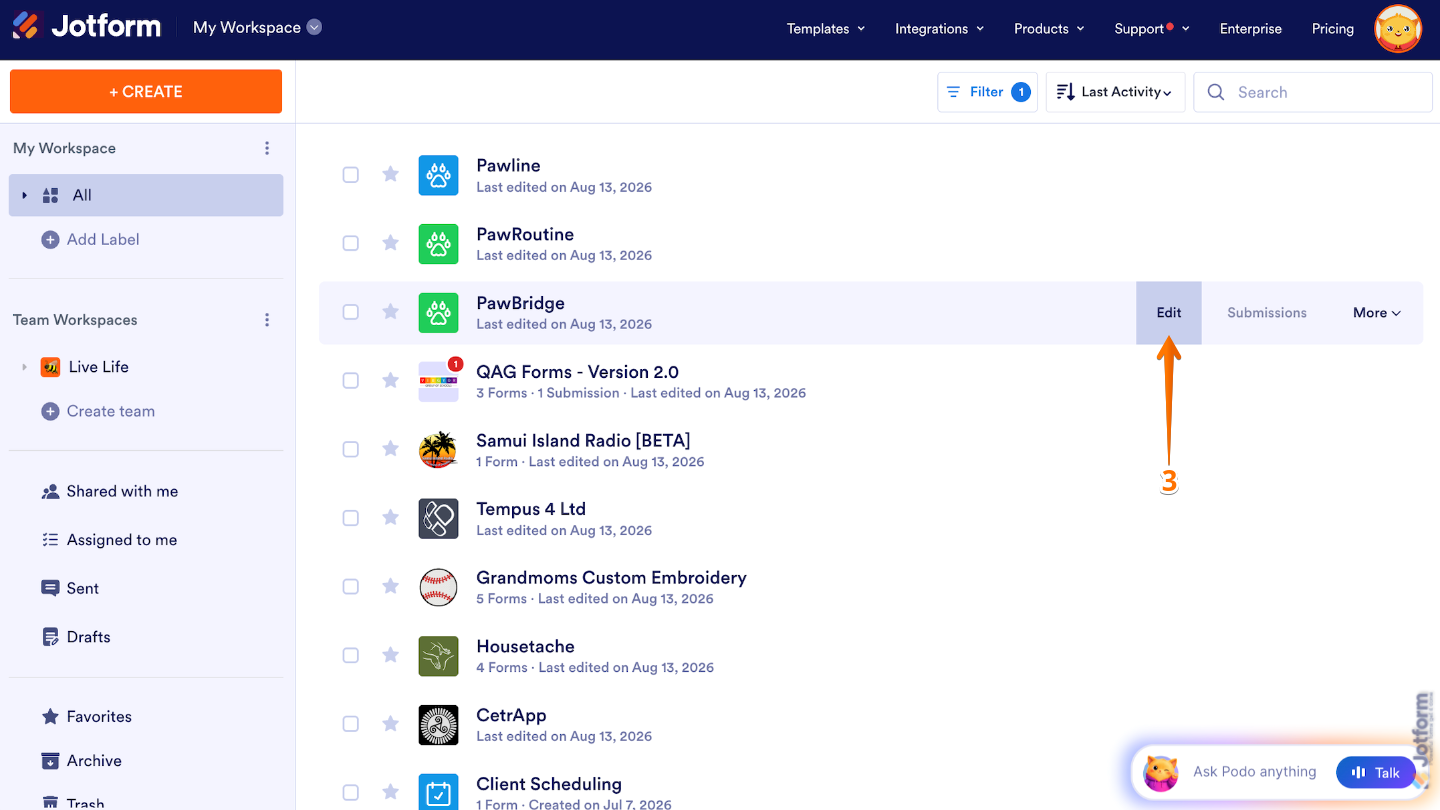The height and width of the screenshot is (810, 1440).
Task: Click the QAG Forms thumbnail icon
Action: (x=438, y=381)
